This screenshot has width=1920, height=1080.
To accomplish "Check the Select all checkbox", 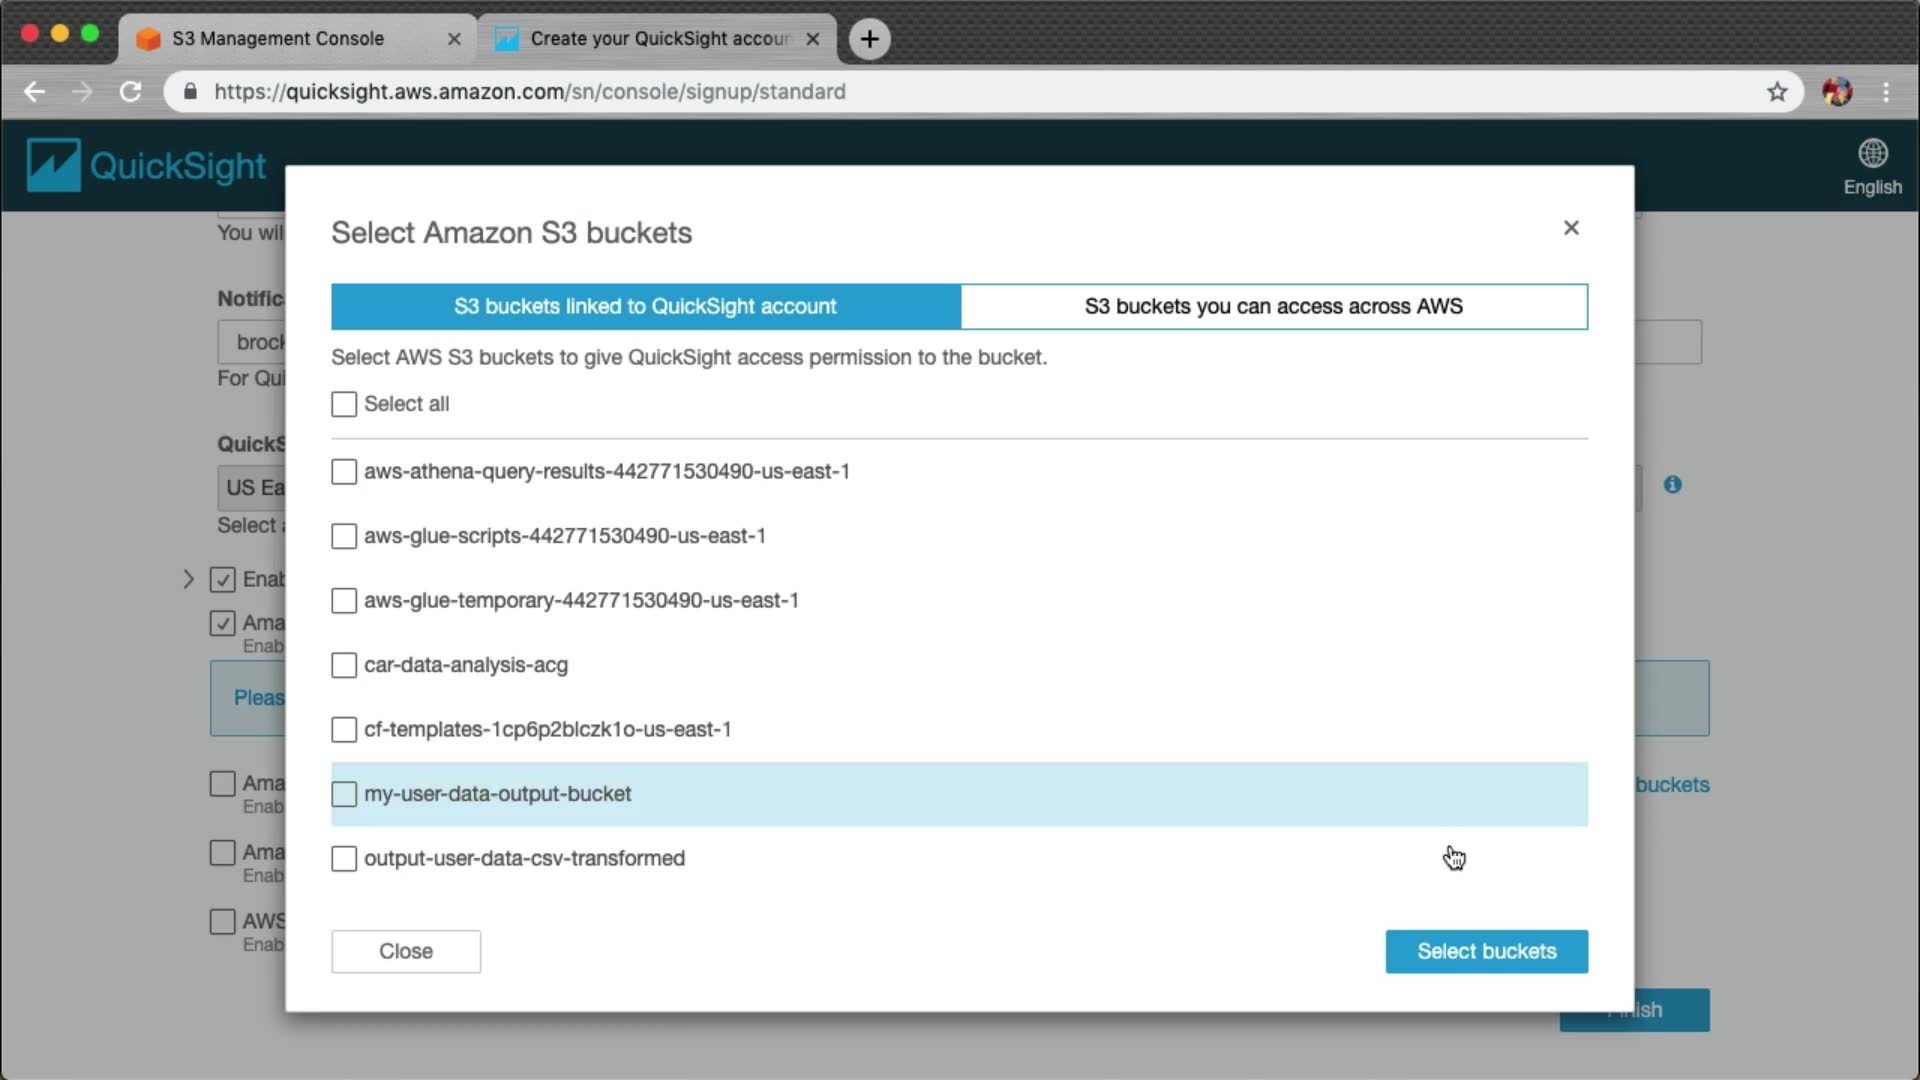I will (344, 404).
